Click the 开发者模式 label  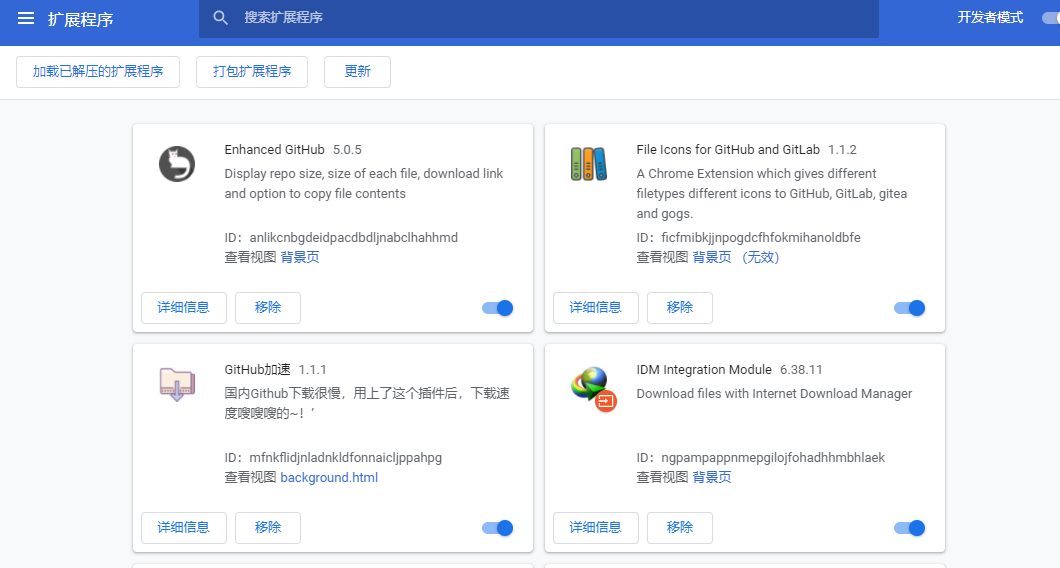click(990, 18)
